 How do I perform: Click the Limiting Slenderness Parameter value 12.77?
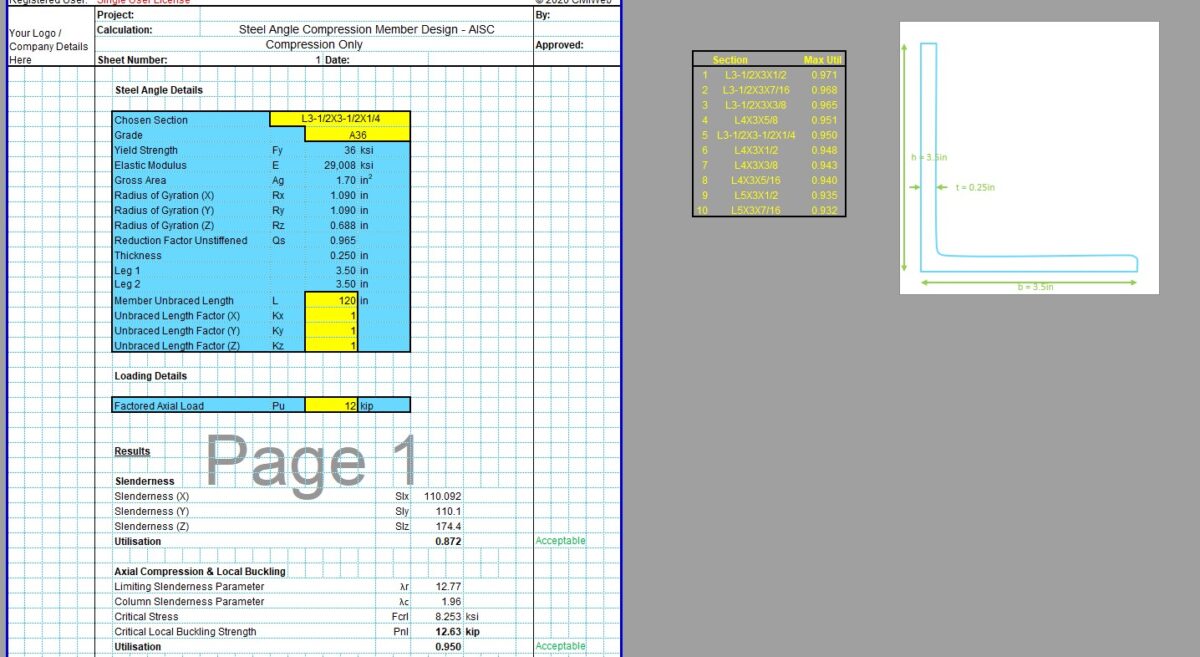[449, 586]
